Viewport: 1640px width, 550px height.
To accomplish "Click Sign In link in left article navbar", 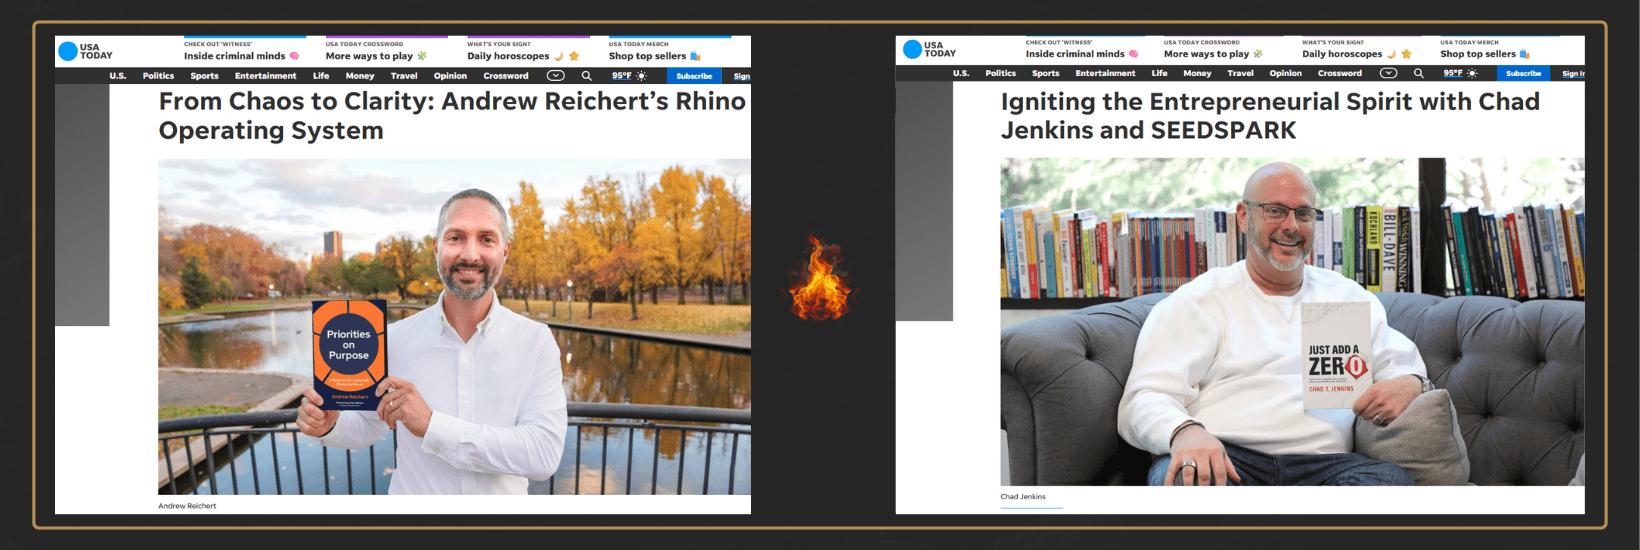I will pyautogui.click(x=742, y=76).
